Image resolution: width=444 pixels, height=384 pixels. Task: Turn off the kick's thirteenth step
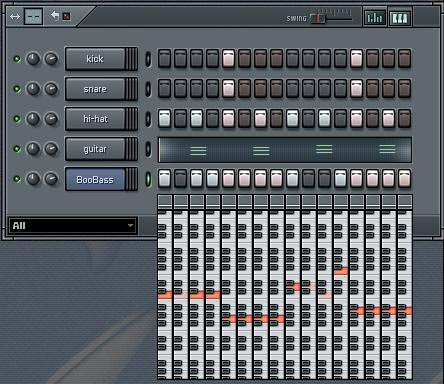(x=356, y=58)
